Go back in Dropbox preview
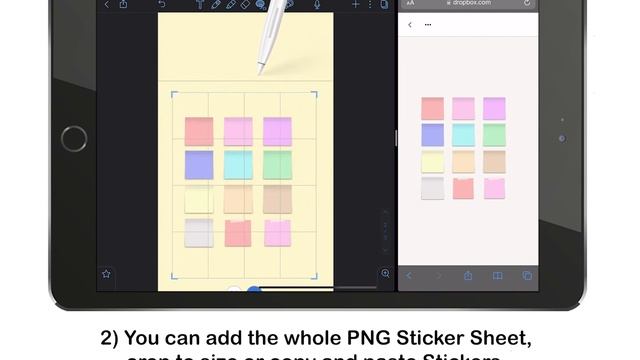 (410, 25)
